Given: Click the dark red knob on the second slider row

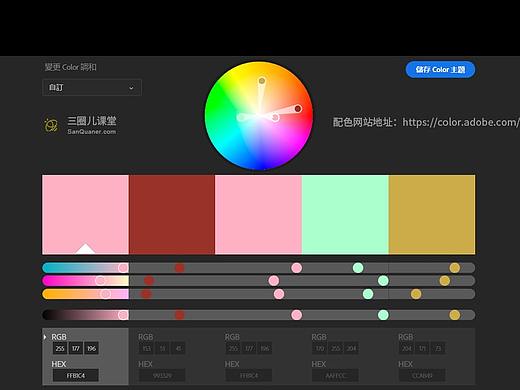Looking at the screenshot, I should (x=149, y=281).
